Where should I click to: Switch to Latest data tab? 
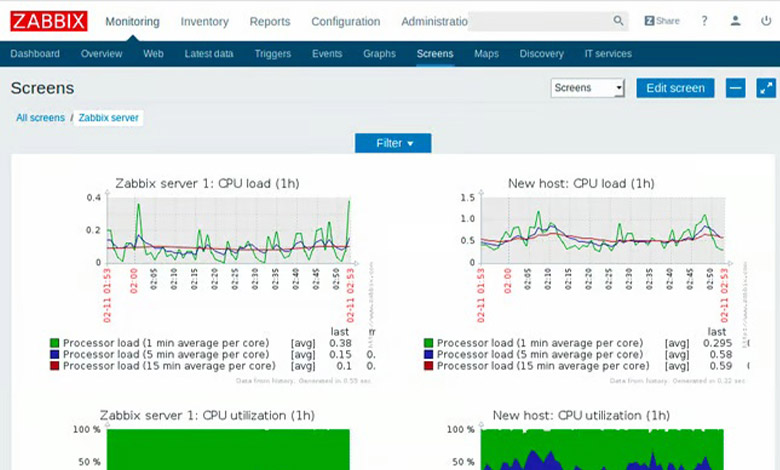point(209,54)
